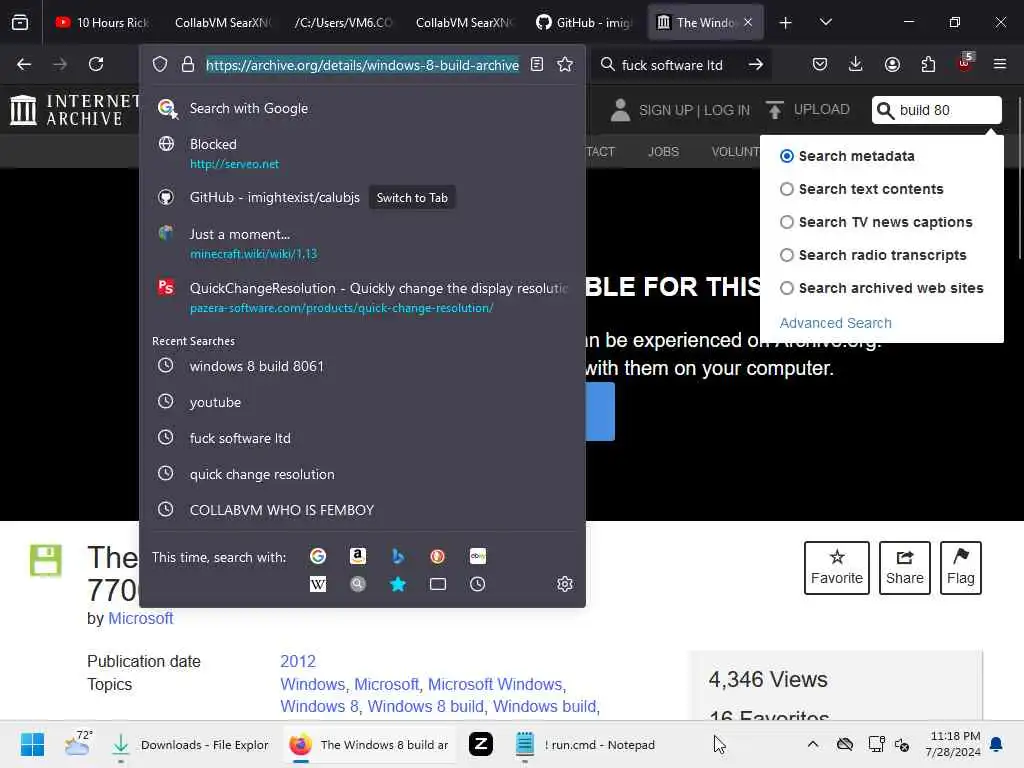Search this time with Wikipedia icon
Image resolution: width=1024 pixels, height=768 pixels.
(318, 584)
